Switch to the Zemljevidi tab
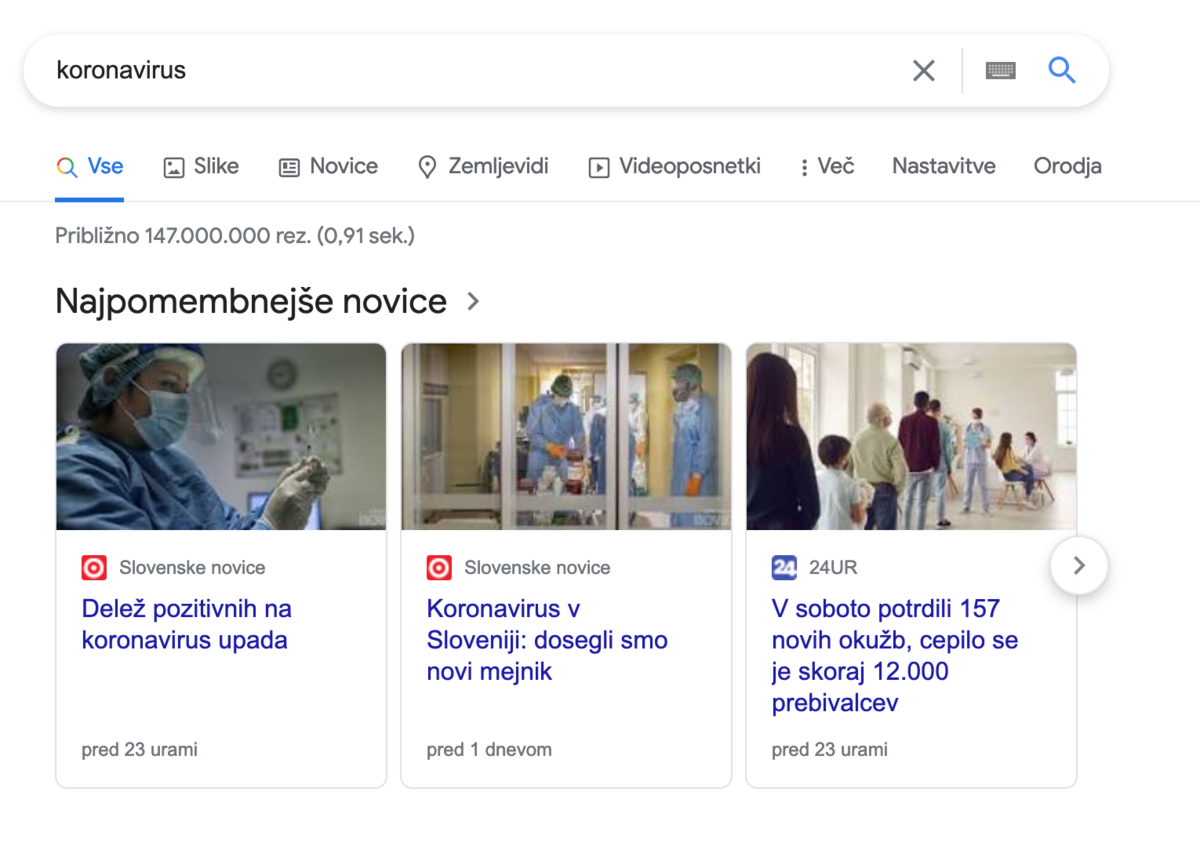Screen dimensions: 1200x850 (483, 166)
